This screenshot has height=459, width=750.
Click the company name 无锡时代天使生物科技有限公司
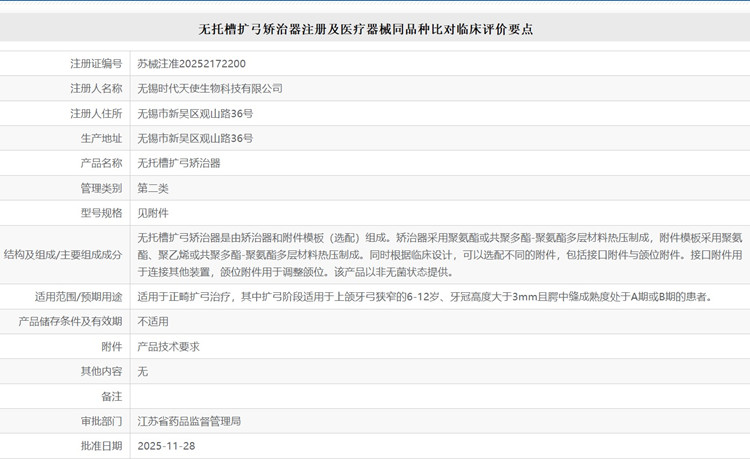point(209,88)
